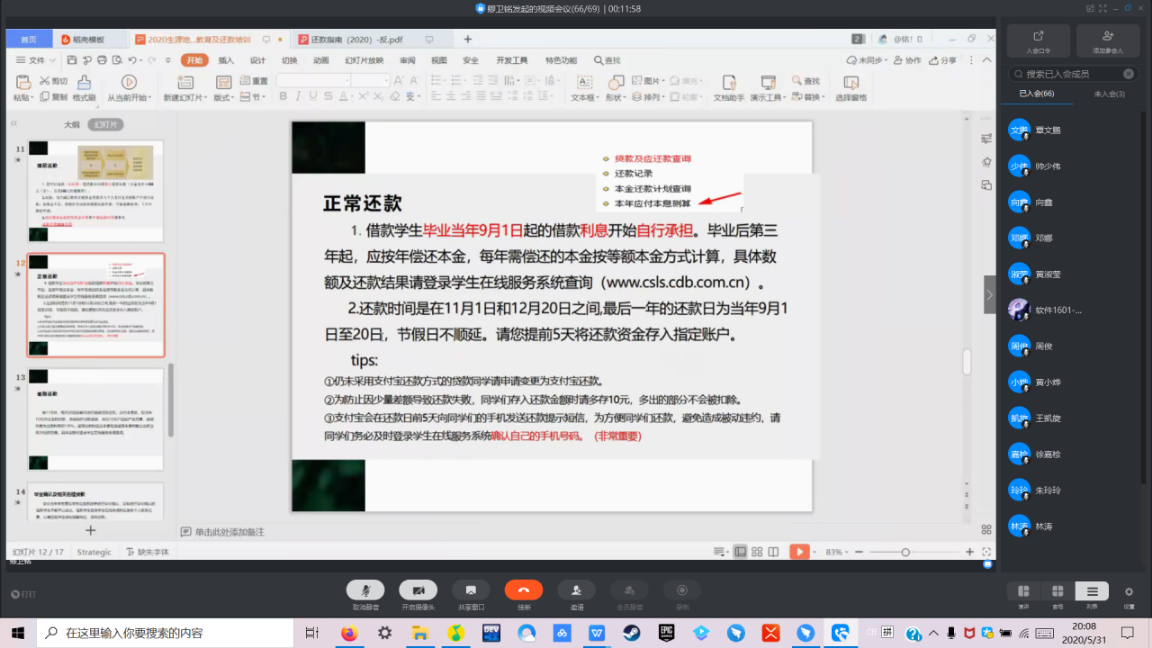The image size is (1152, 648).
Task: Expand the 新建幻灯片 dropdown
Action: tap(185, 98)
